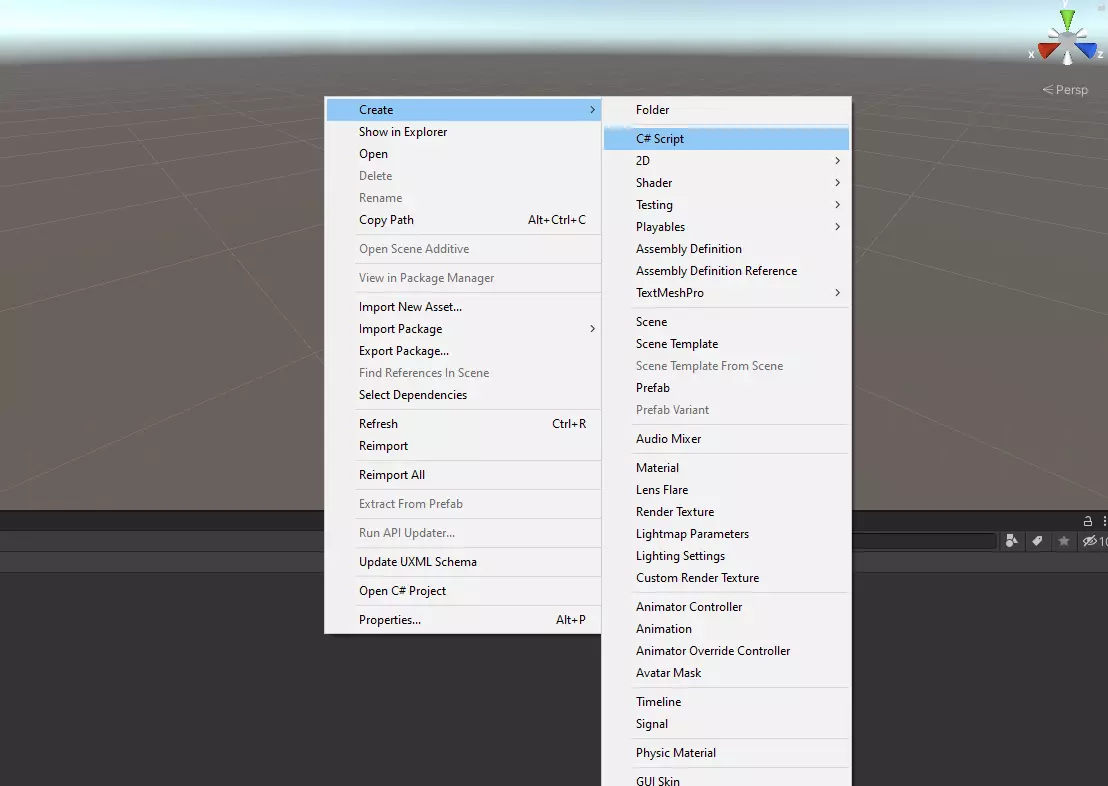The width and height of the screenshot is (1108, 786).
Task: Create a new C# Script
Action: tap(726, 139)
